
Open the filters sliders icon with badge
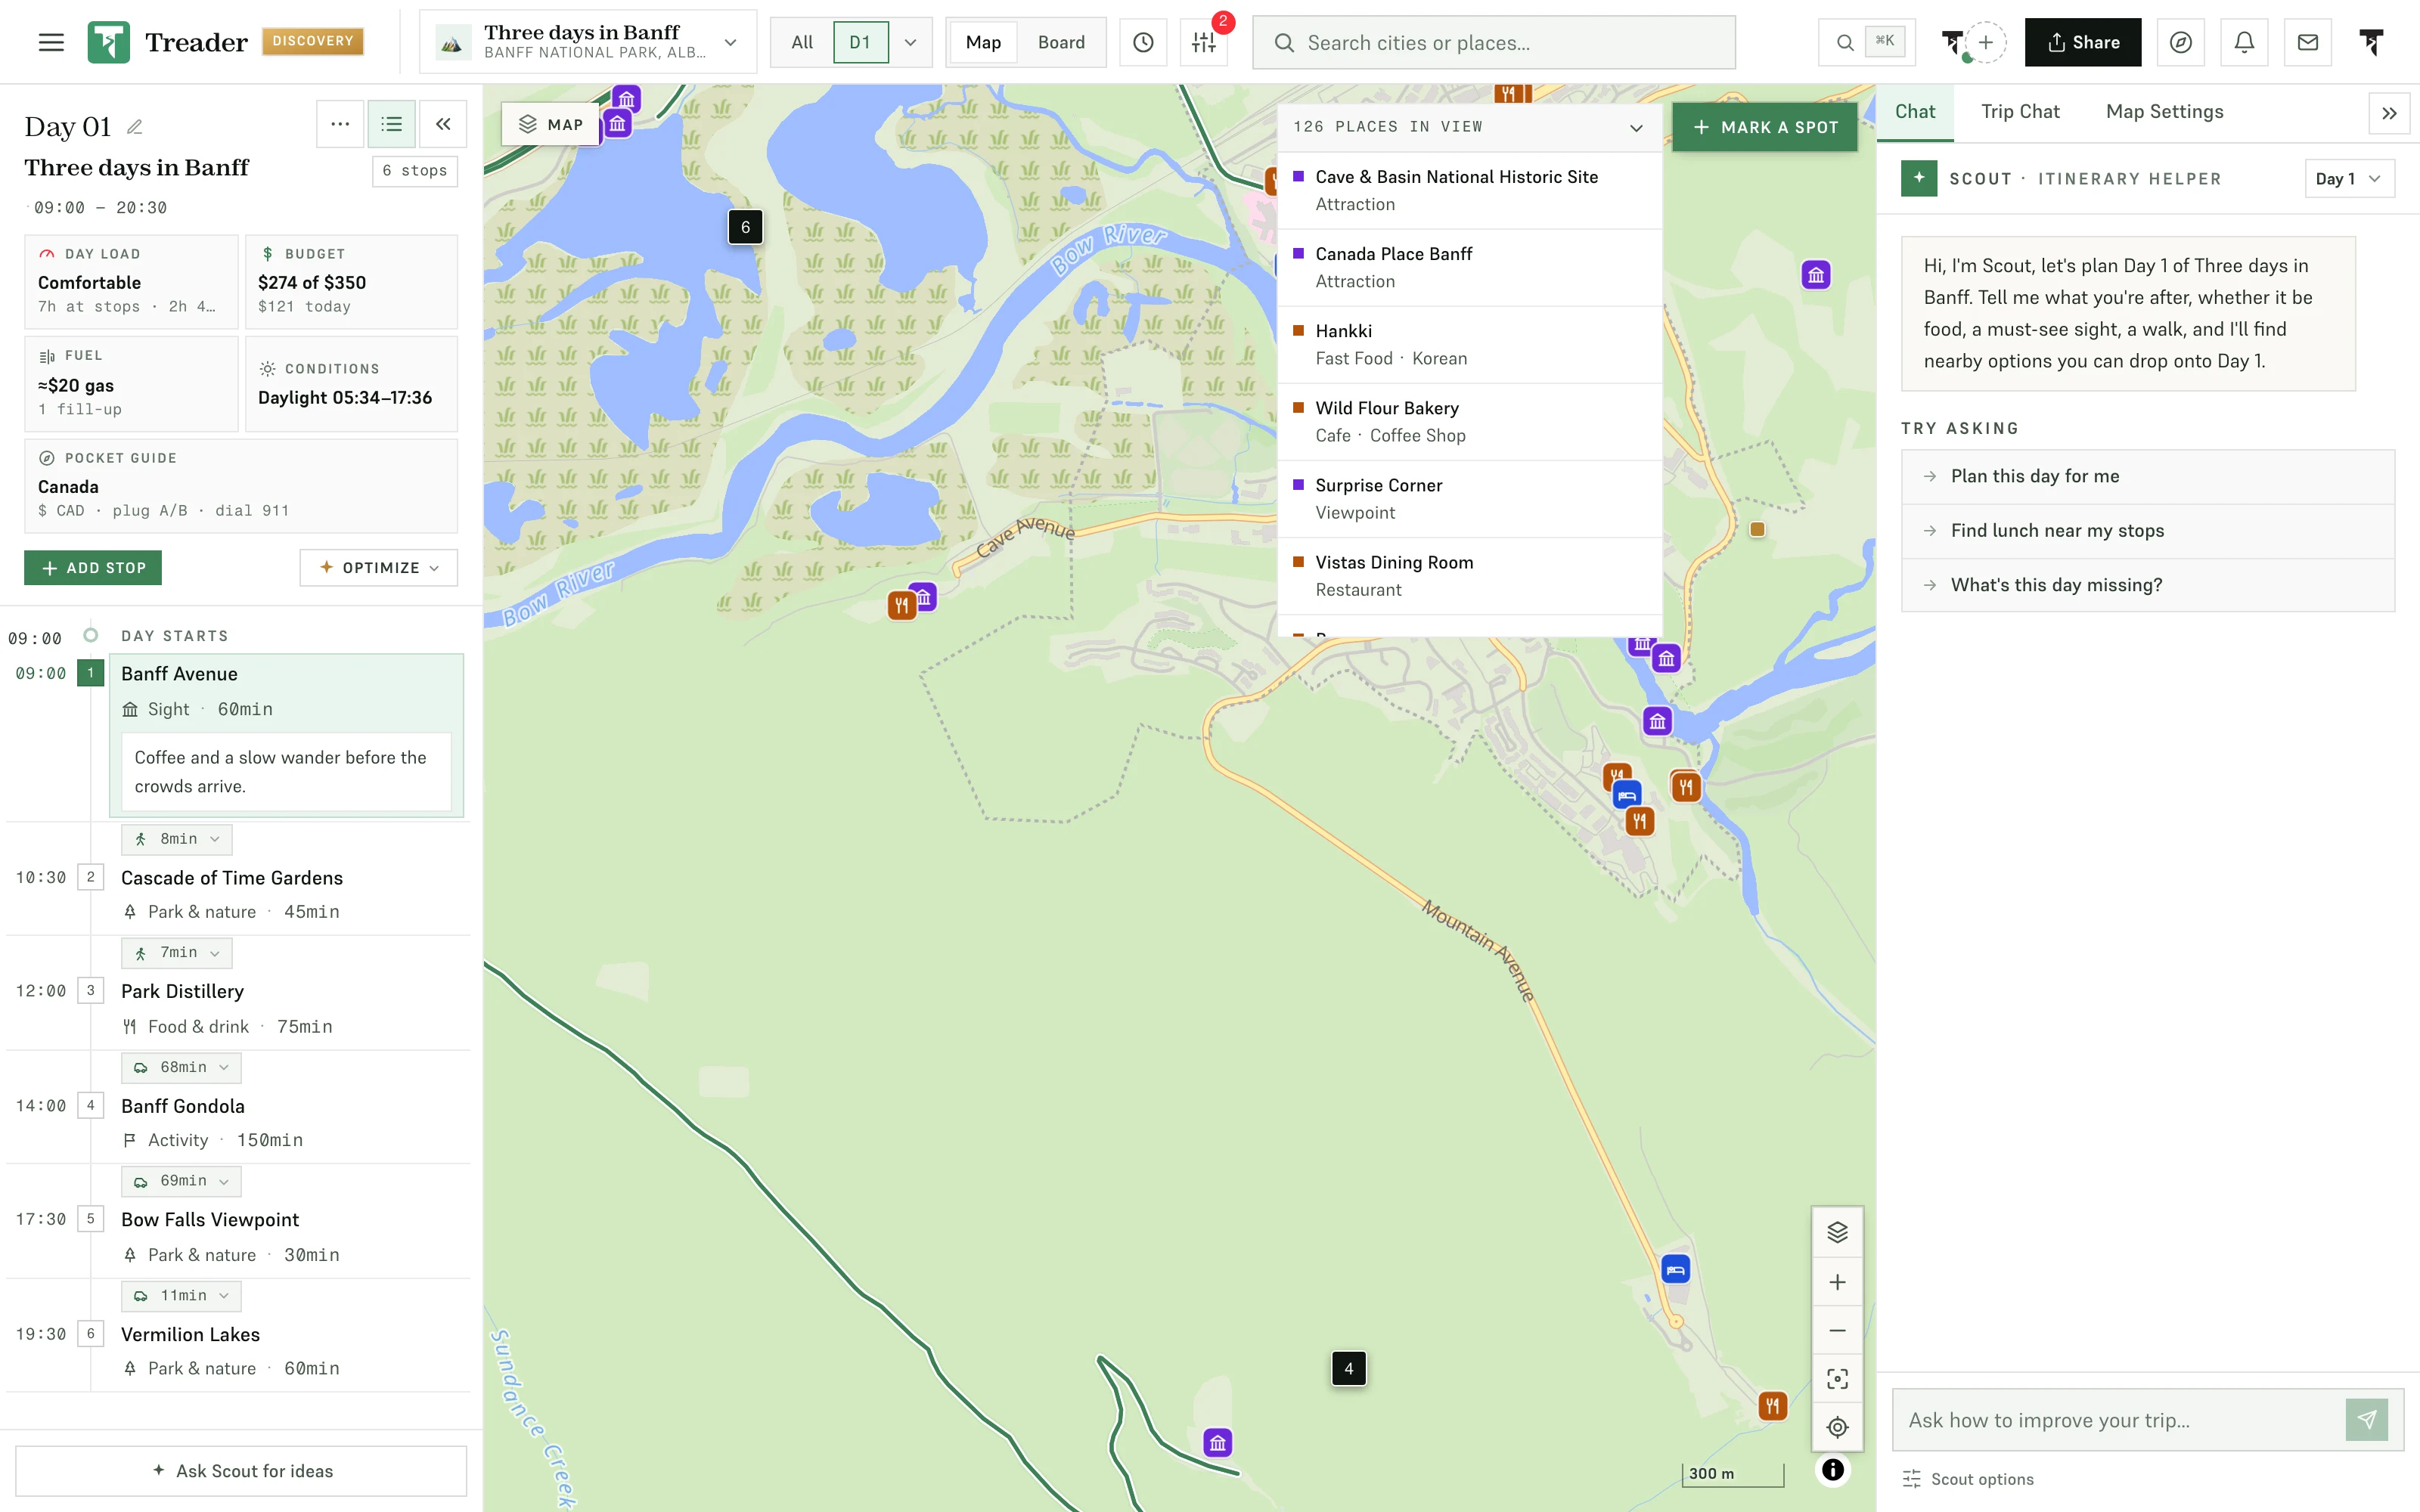coord(1204,42)
